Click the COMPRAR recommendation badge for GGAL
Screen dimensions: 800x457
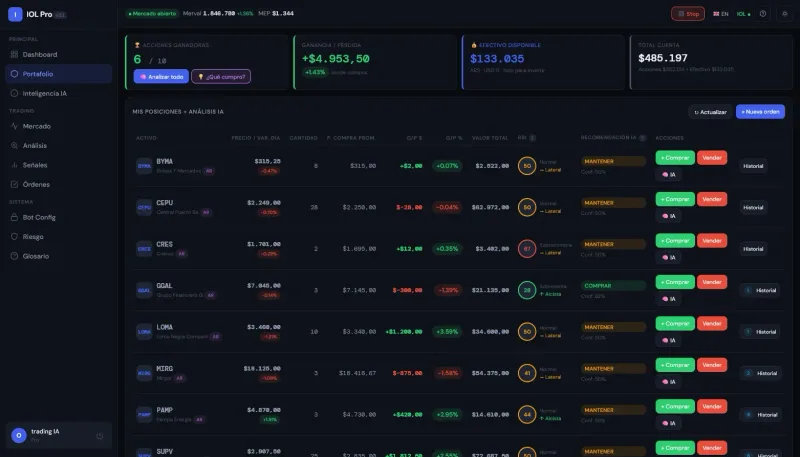(614, 286)
